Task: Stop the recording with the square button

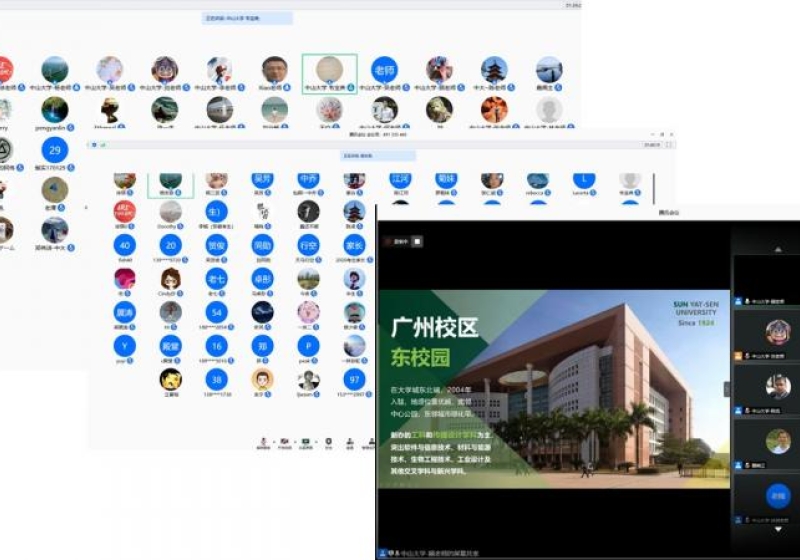Action: [417, 241]
